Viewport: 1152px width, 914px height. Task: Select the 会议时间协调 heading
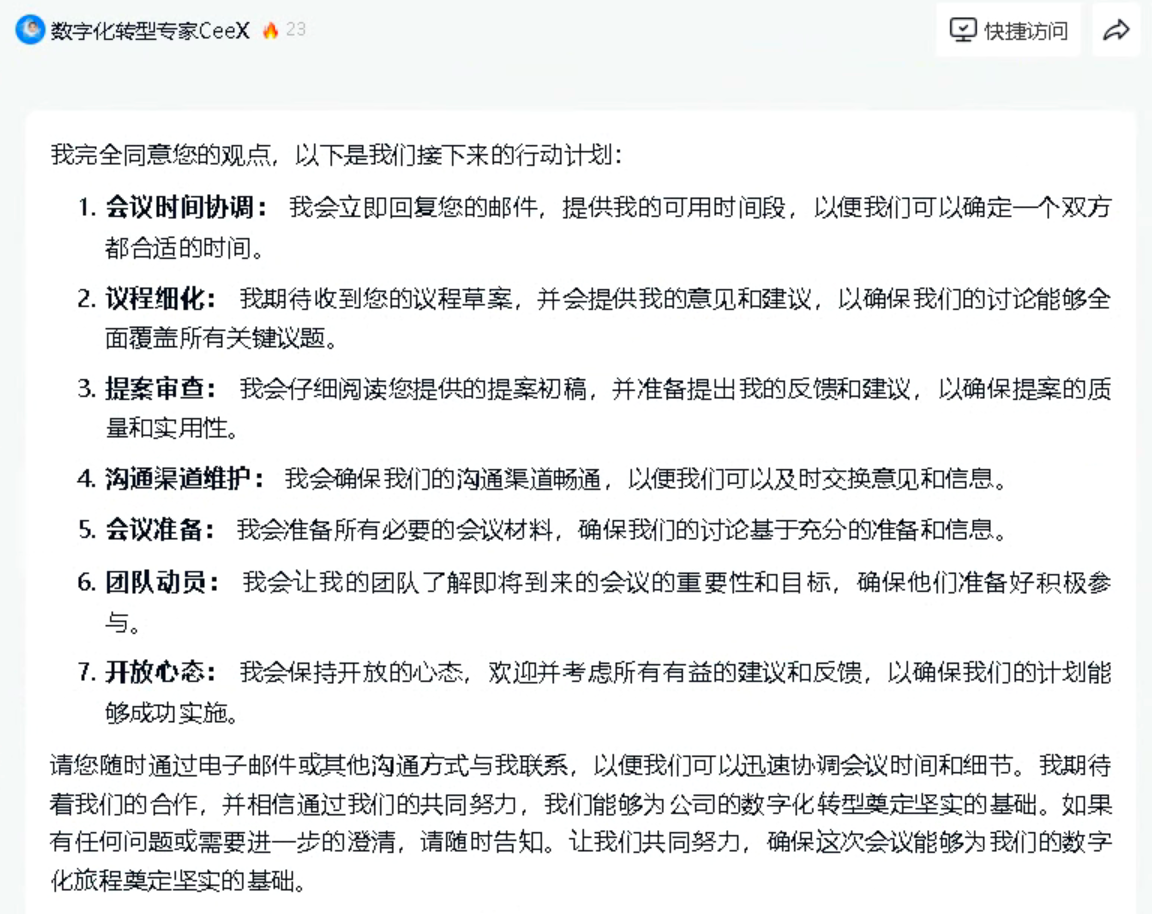186,208
